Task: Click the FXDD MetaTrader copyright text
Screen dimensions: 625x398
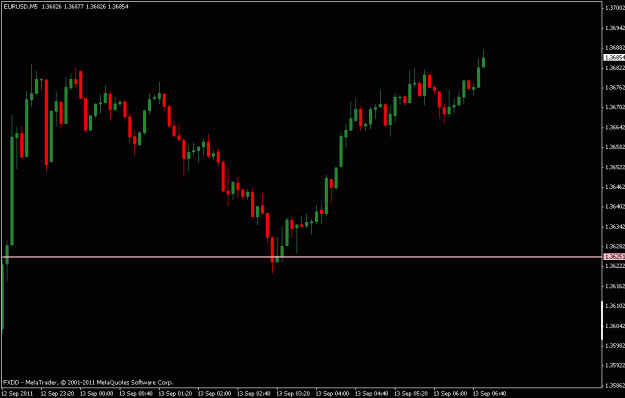Action: [x=88, y=382]
